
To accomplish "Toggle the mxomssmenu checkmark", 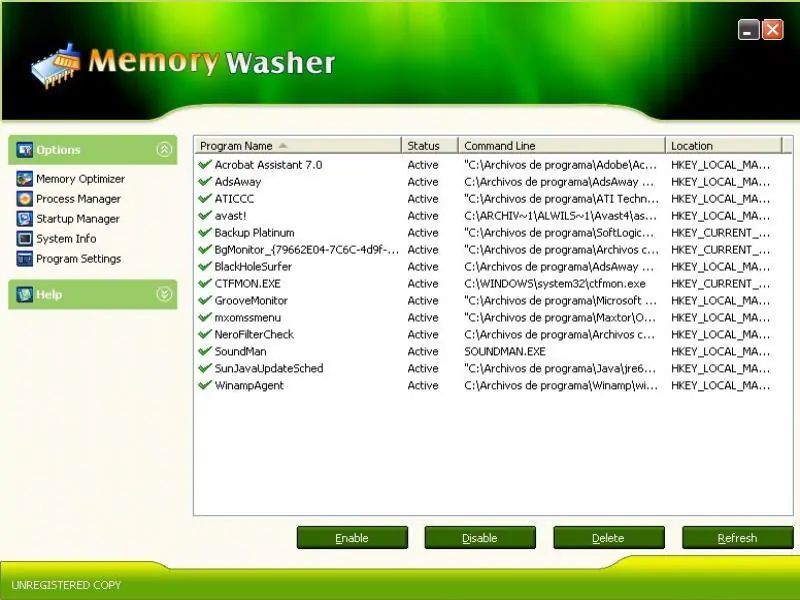I will click(205, 317).
